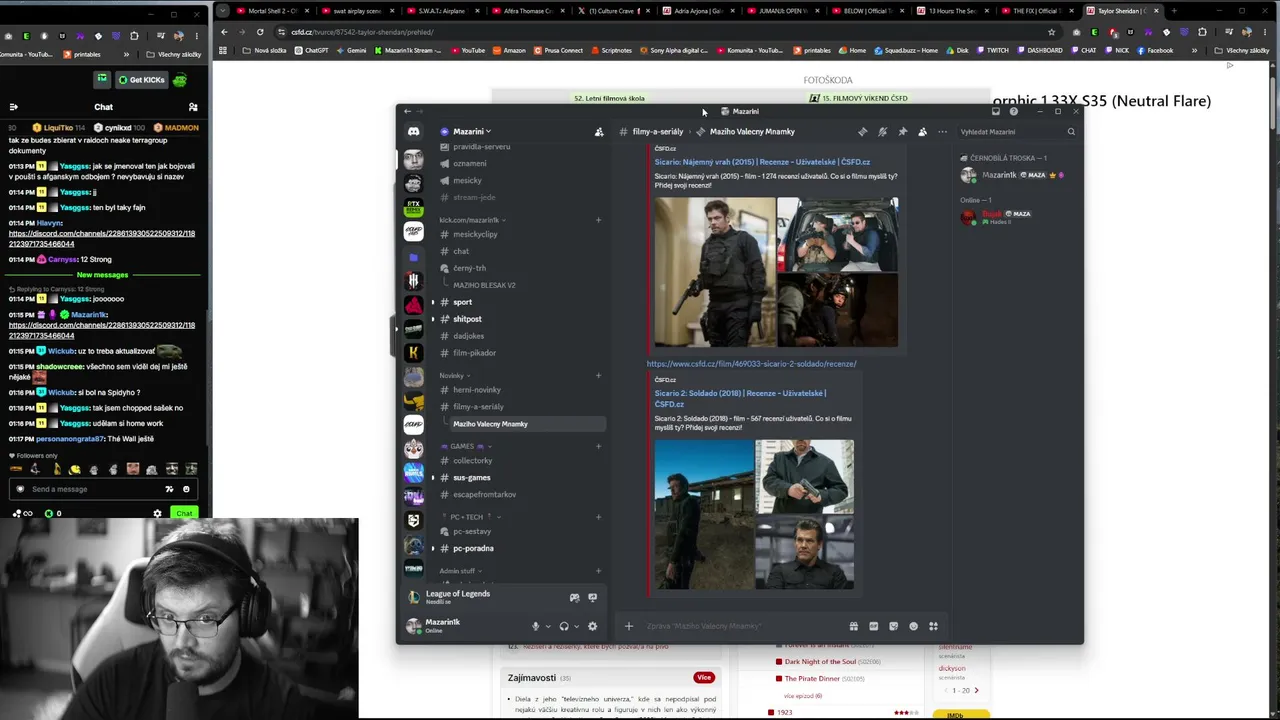Image resolution: width=1280 pixels, height=720 pixels.
Task: Open the ChatGPT bookmark in Chrome
Action: point(311,50)
